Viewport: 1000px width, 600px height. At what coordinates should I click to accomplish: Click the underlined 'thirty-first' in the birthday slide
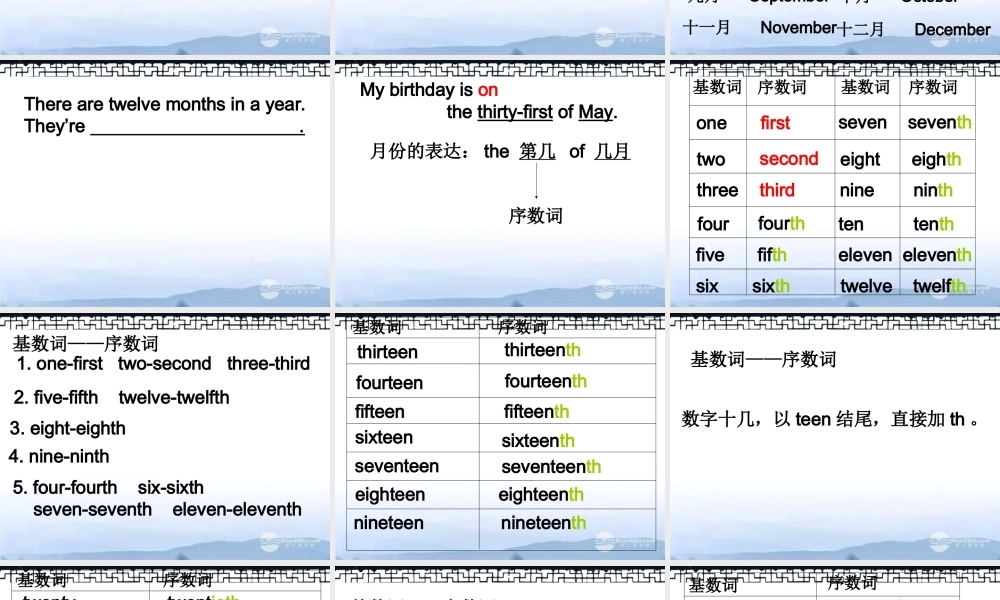tap(515, 112)
